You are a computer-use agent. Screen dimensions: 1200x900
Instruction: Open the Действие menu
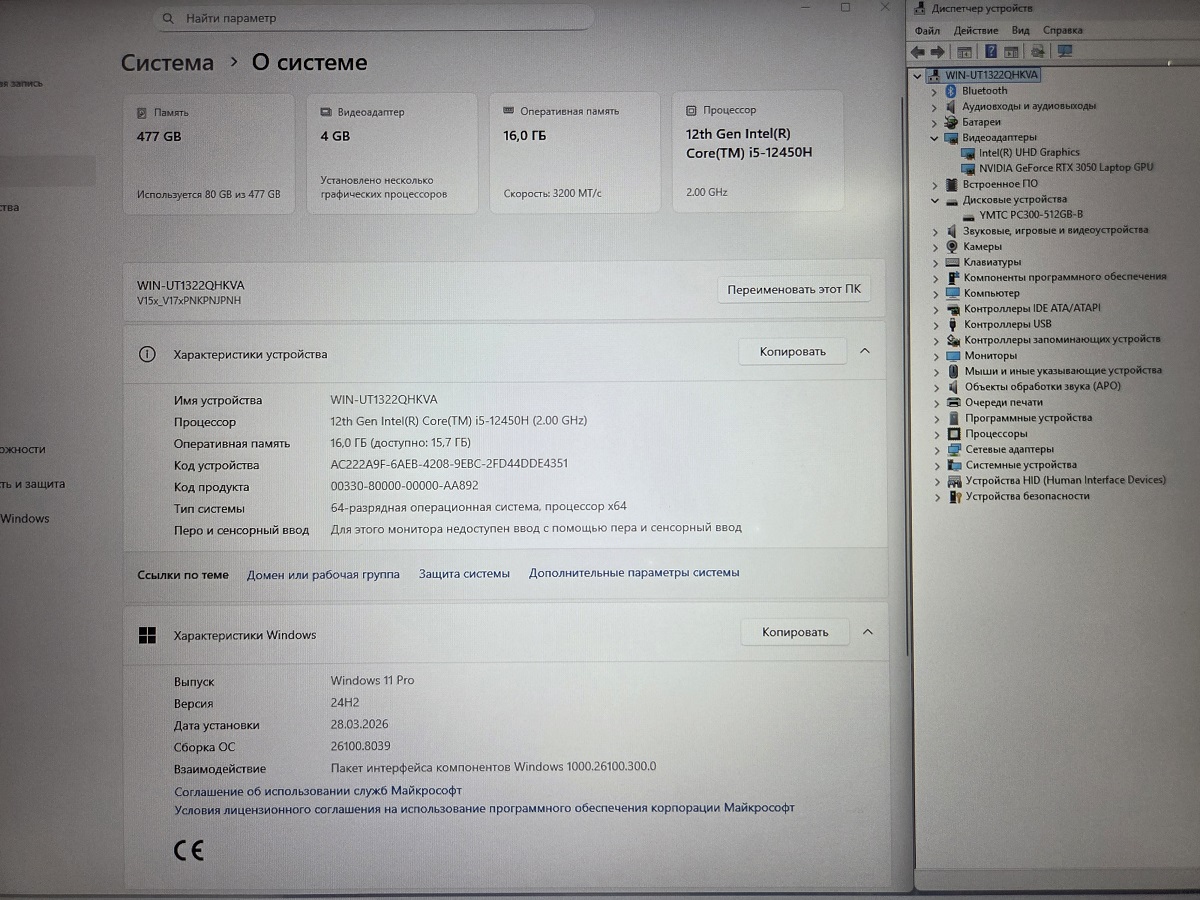coord(975,31)
